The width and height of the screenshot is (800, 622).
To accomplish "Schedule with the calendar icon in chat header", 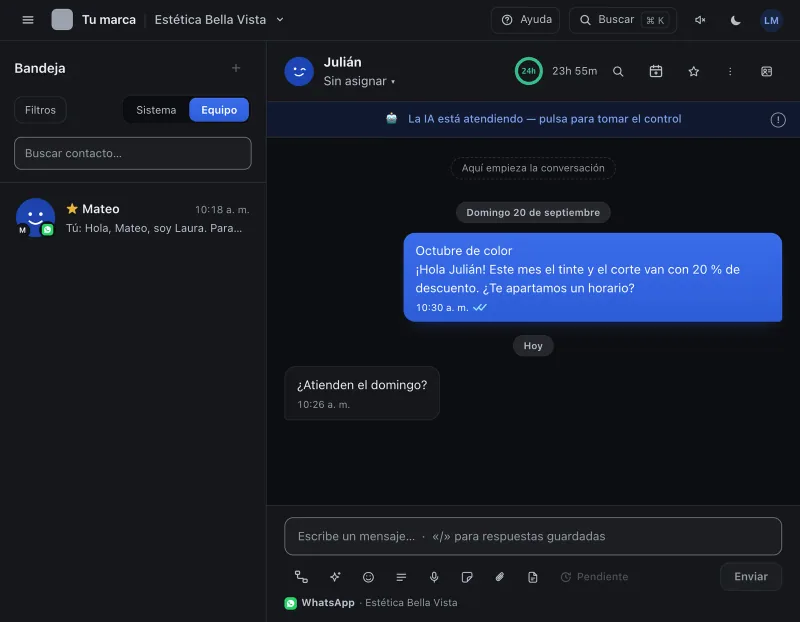I will click(x=656, y=71).
